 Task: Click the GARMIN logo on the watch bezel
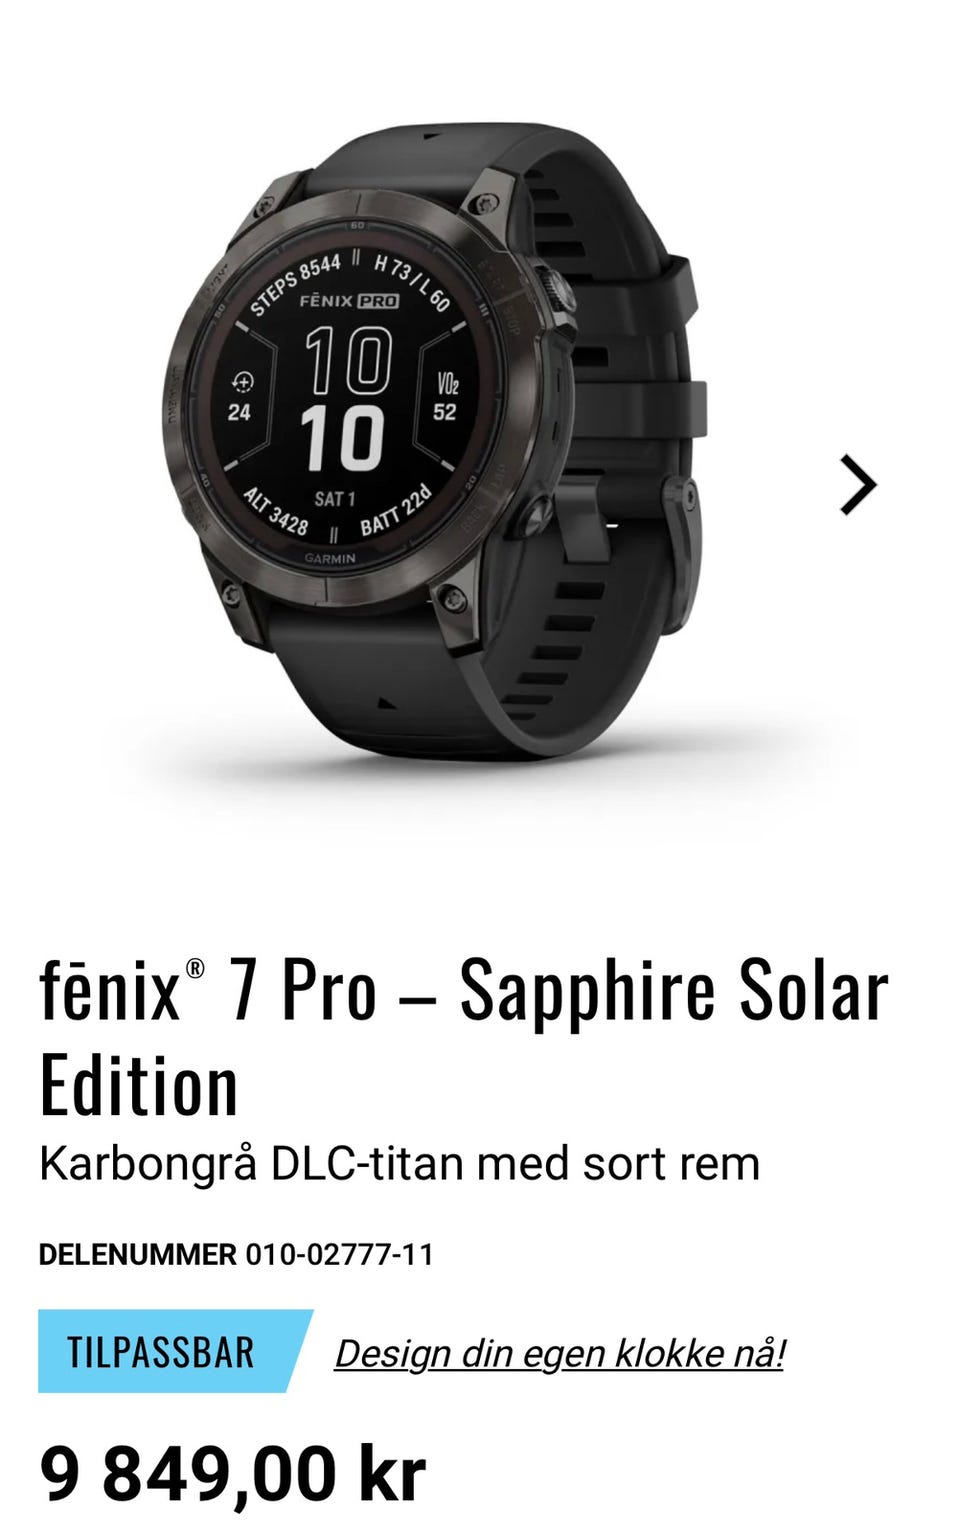329,559
